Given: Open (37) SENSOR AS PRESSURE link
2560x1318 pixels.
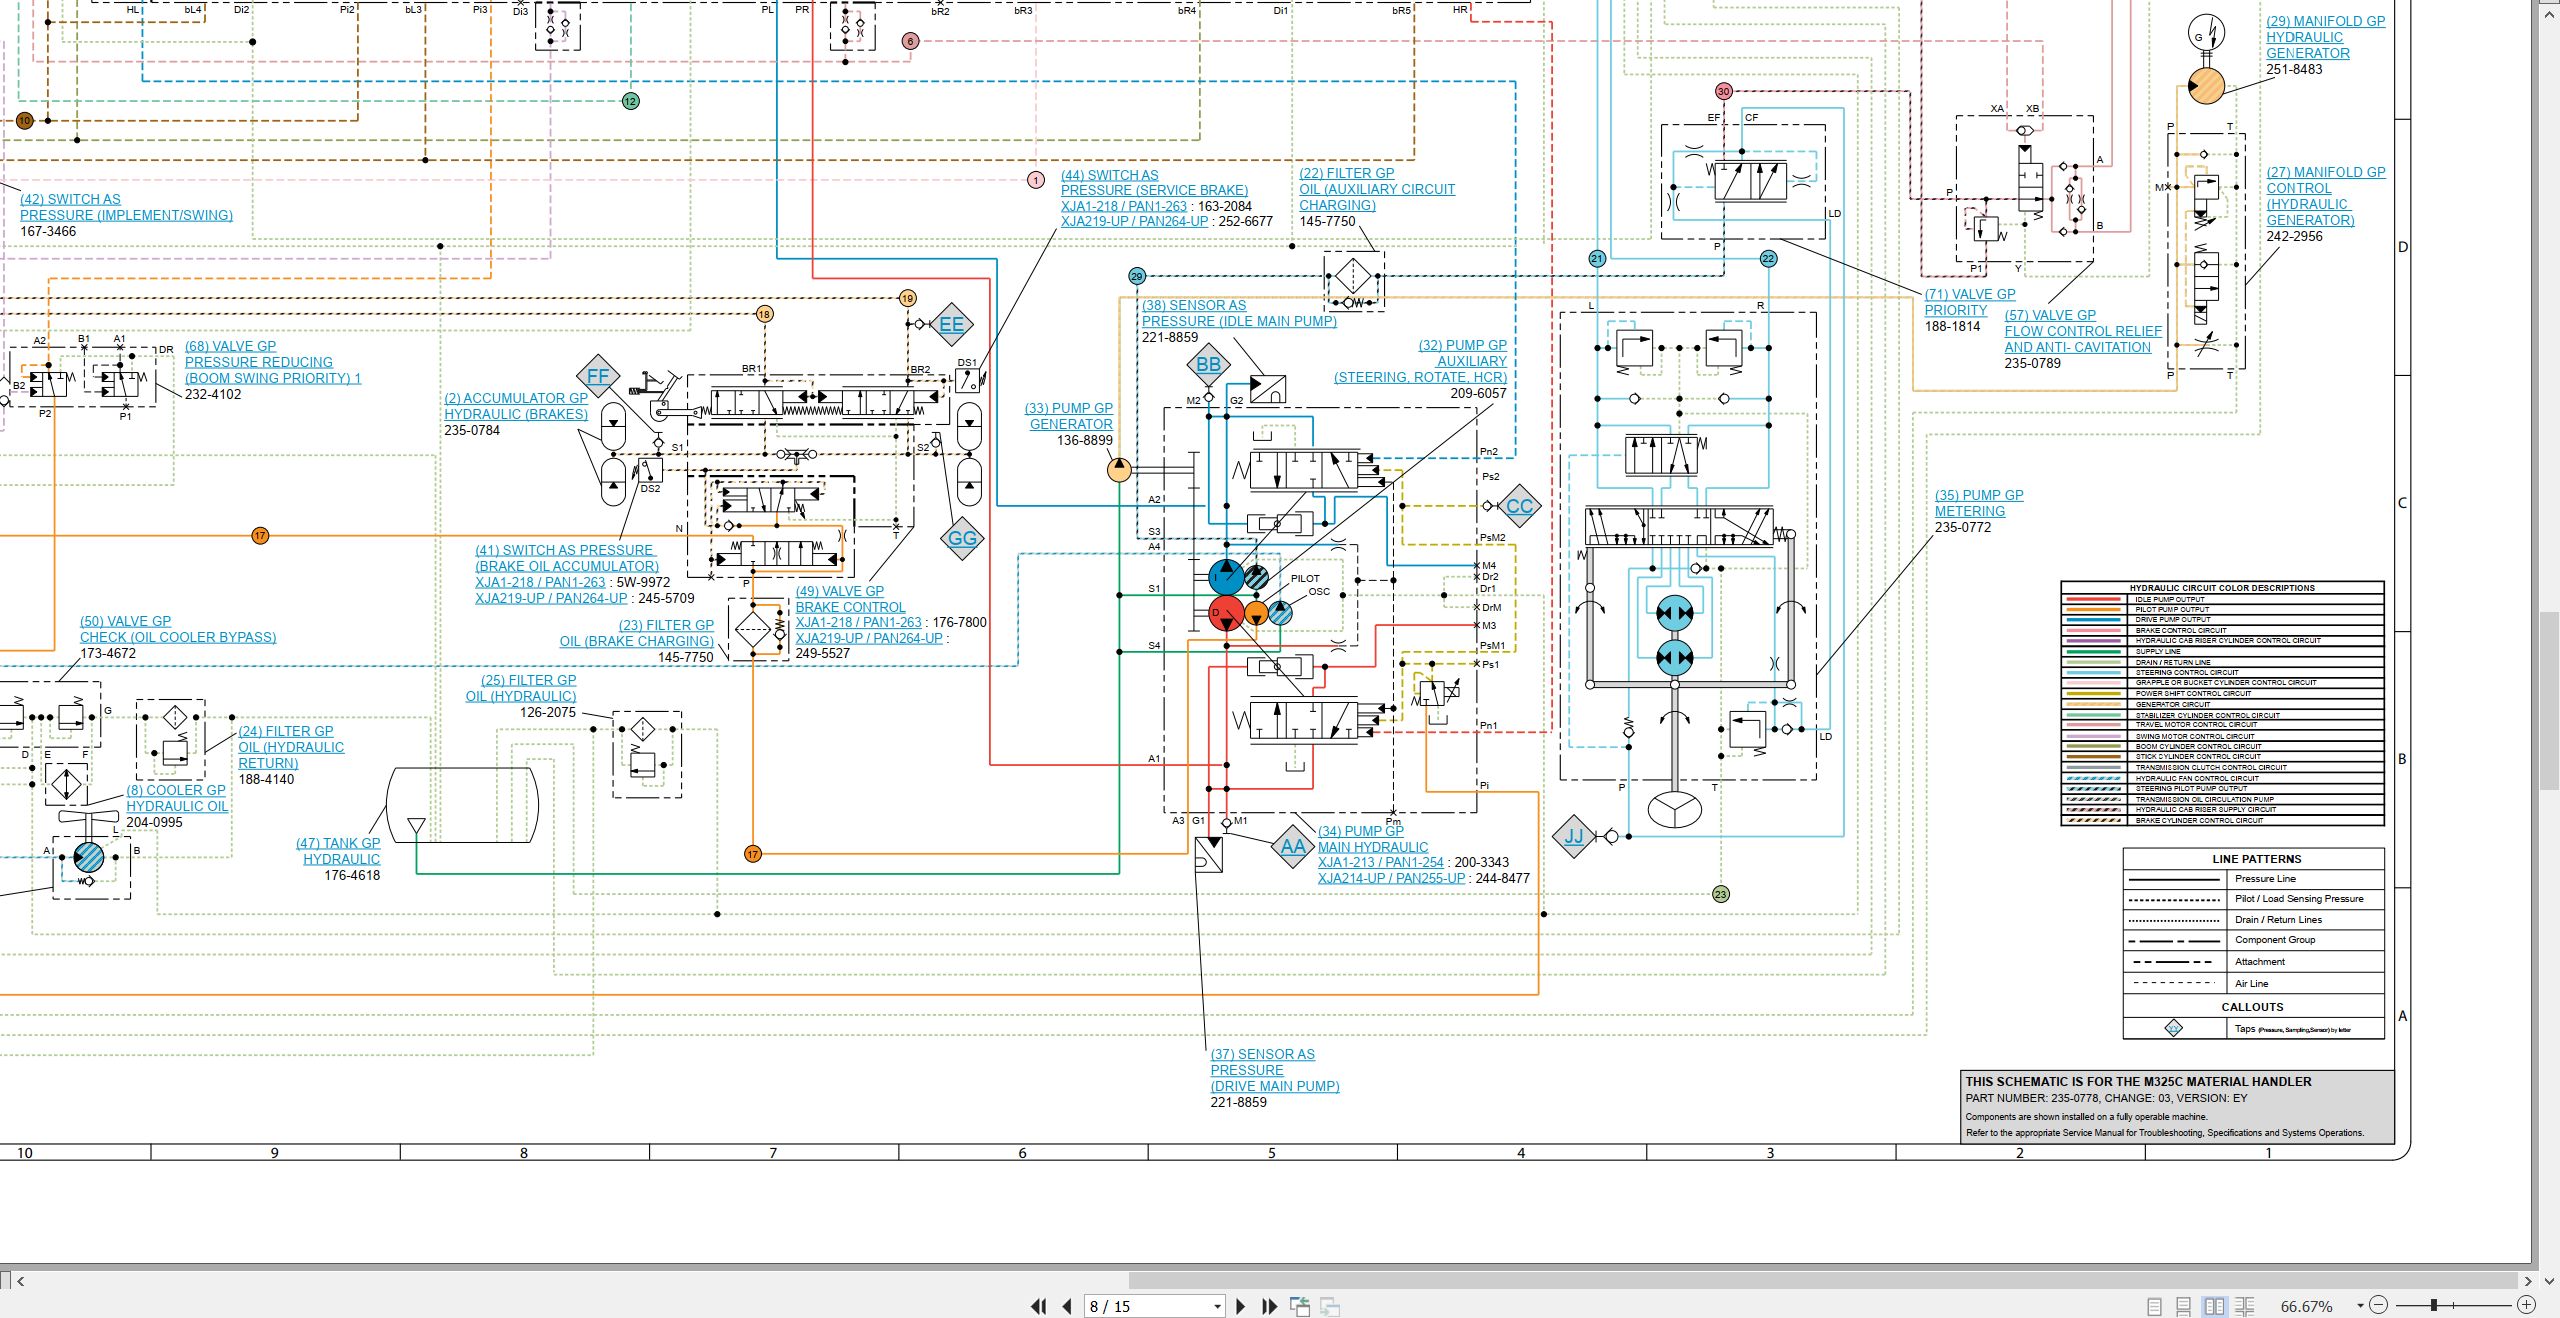Looking at the screenshot, I should (1274, 1070).
